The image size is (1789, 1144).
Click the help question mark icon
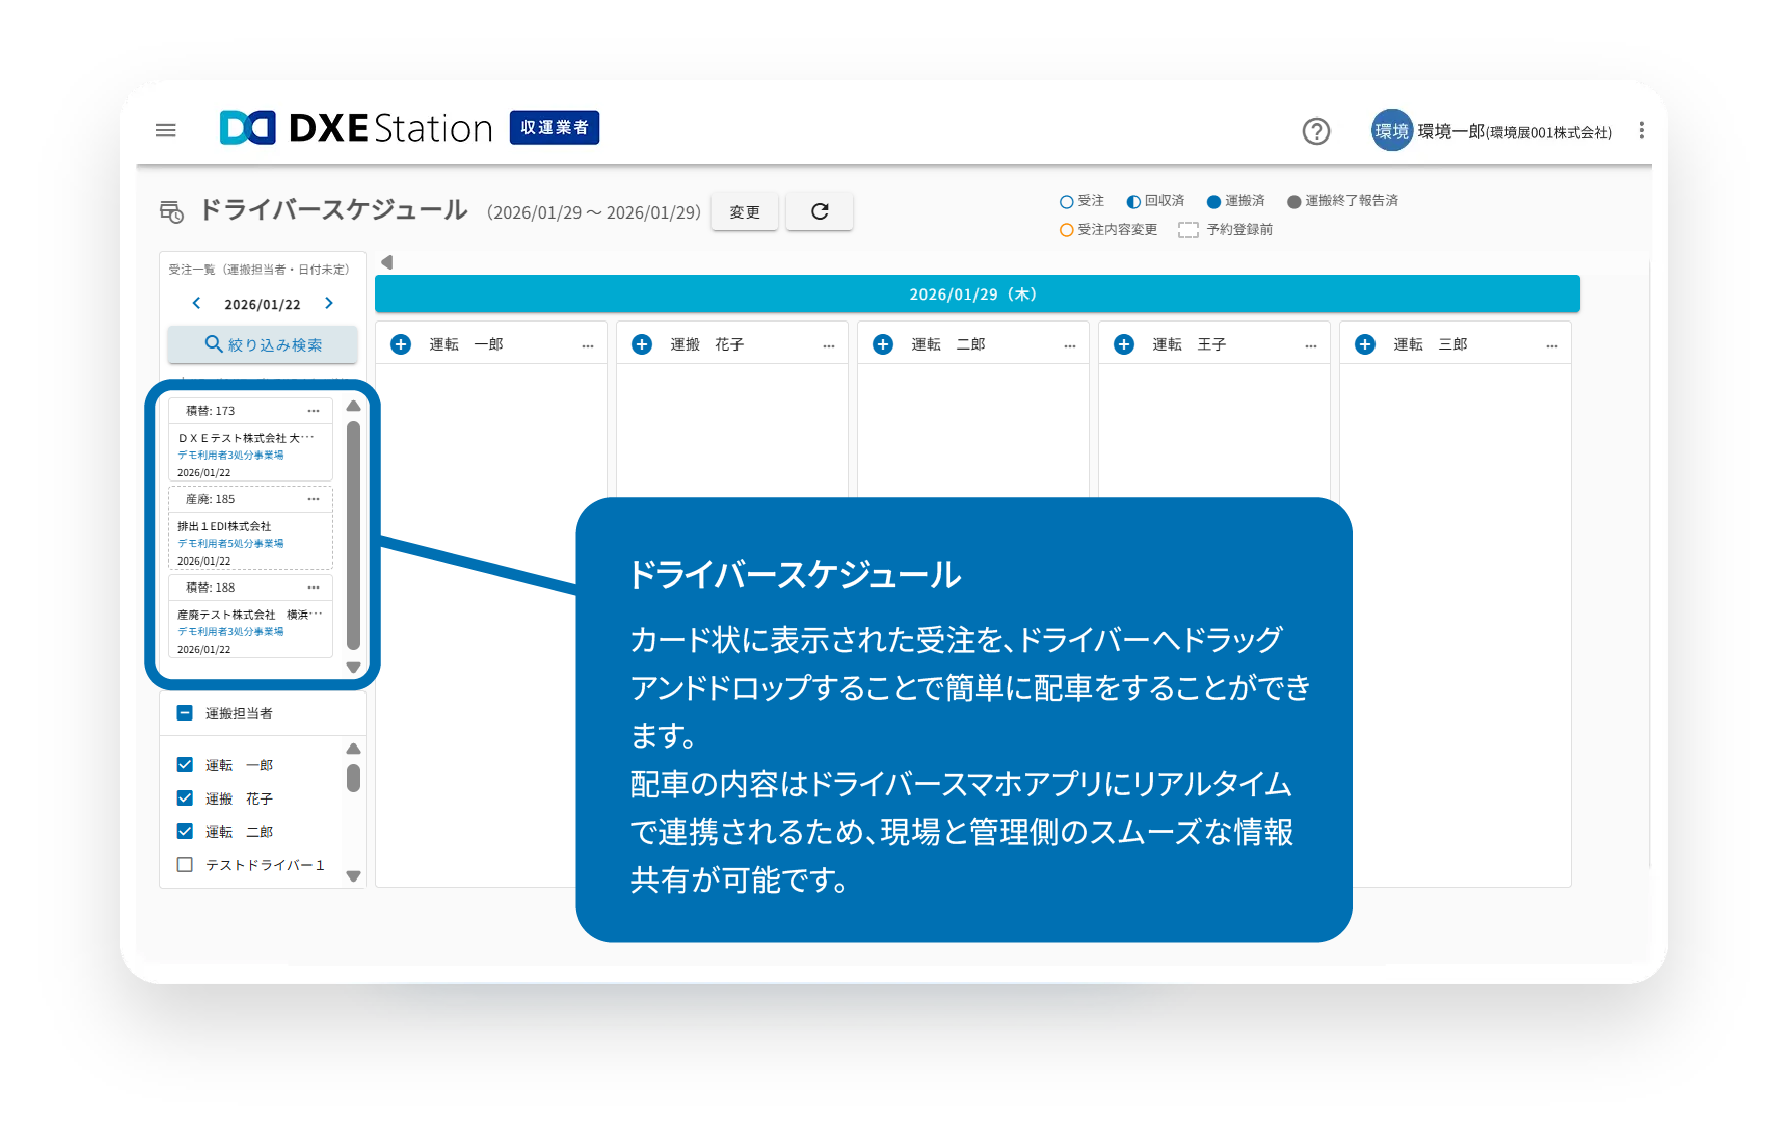tap(1317, 131)
